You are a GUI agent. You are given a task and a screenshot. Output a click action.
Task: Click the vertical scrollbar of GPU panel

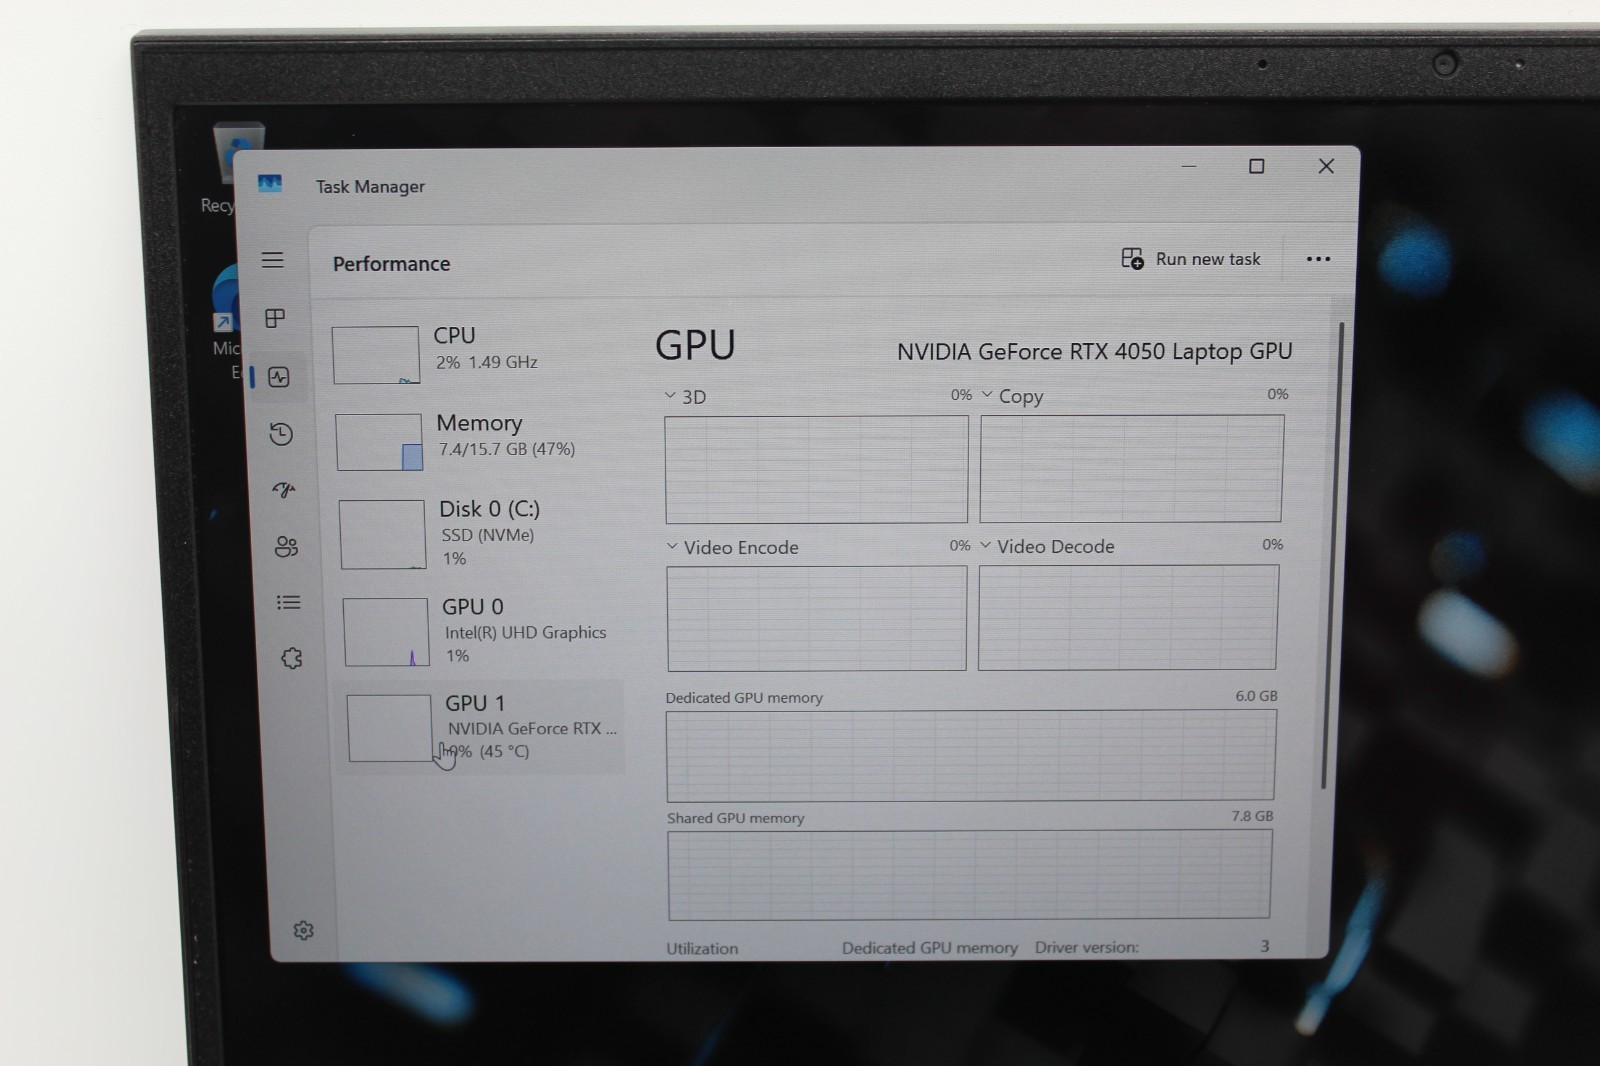(1332, 555)
